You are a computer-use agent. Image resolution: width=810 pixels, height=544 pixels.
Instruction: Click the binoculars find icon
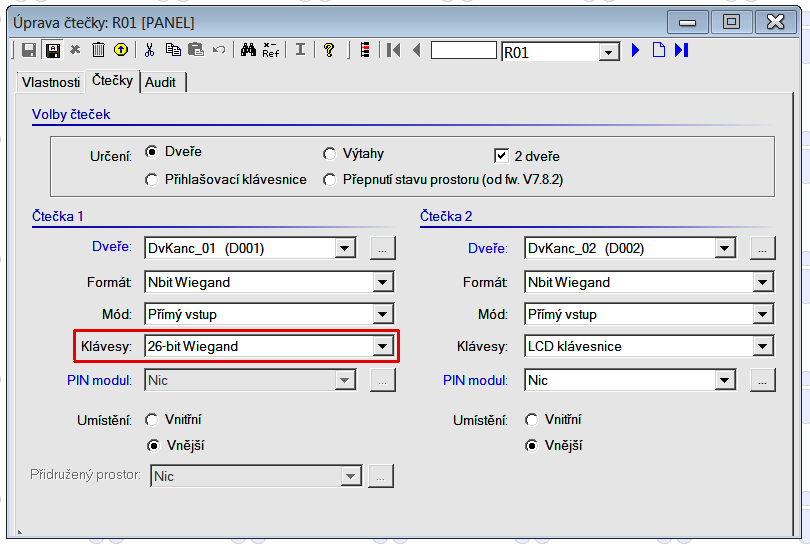[x=248, y=50]
